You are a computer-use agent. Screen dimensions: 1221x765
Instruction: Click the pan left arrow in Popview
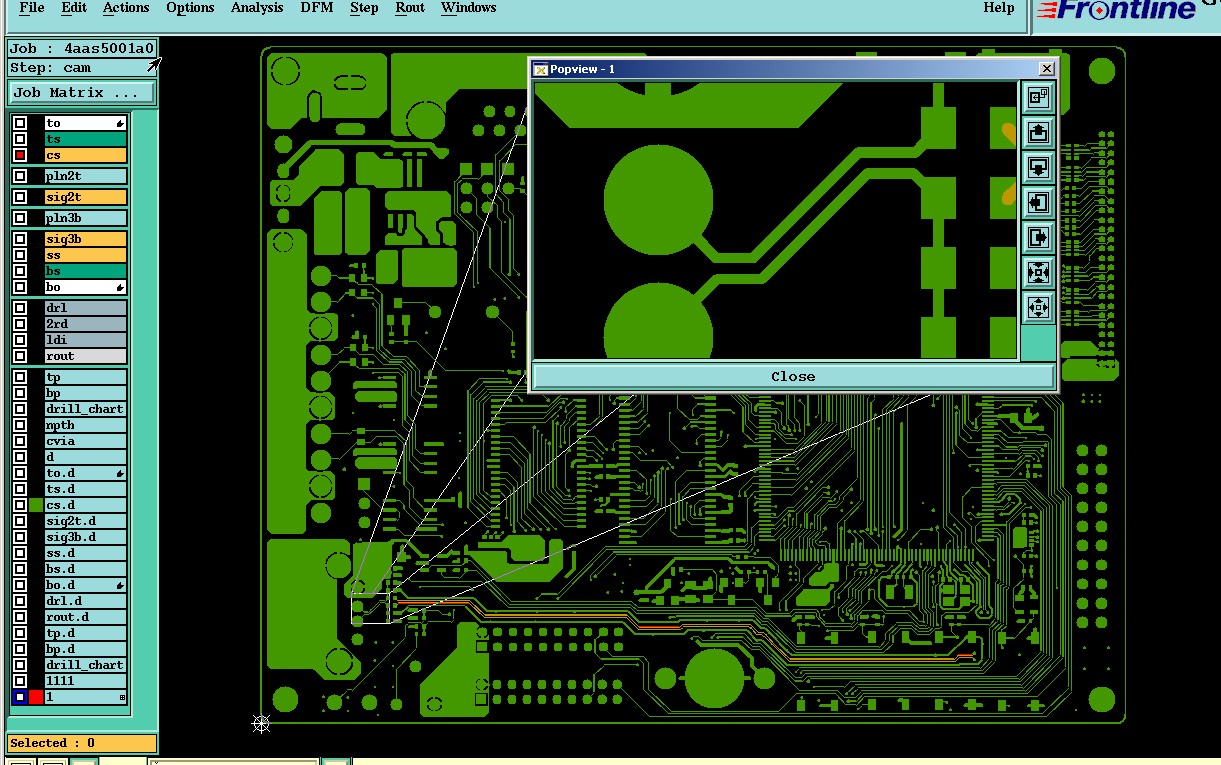coord(1038,202)
